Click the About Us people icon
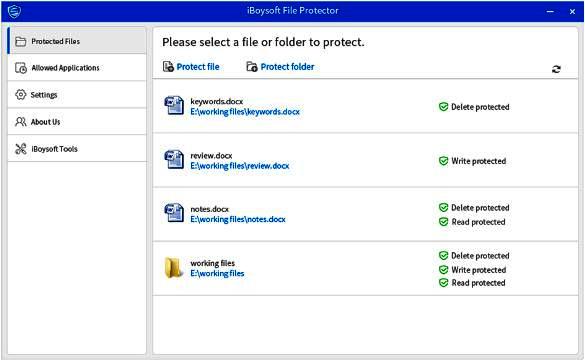The image size is (585, 361). [x=21, y=122]
